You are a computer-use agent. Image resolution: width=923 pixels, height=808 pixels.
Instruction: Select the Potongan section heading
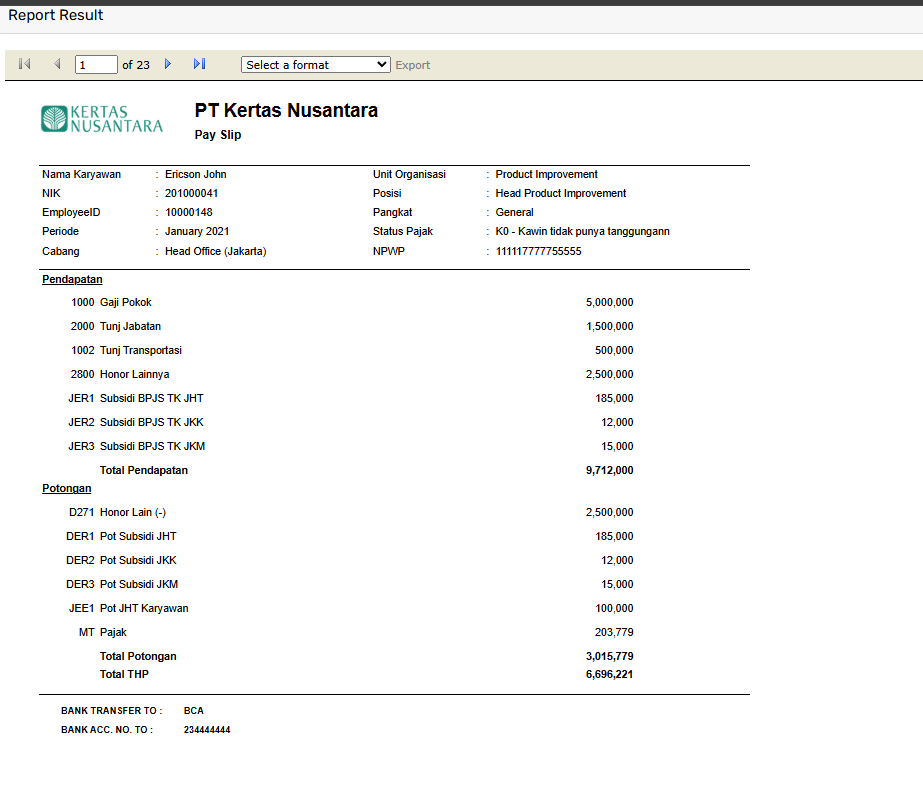pyautogui.click(x=67, y=488)
